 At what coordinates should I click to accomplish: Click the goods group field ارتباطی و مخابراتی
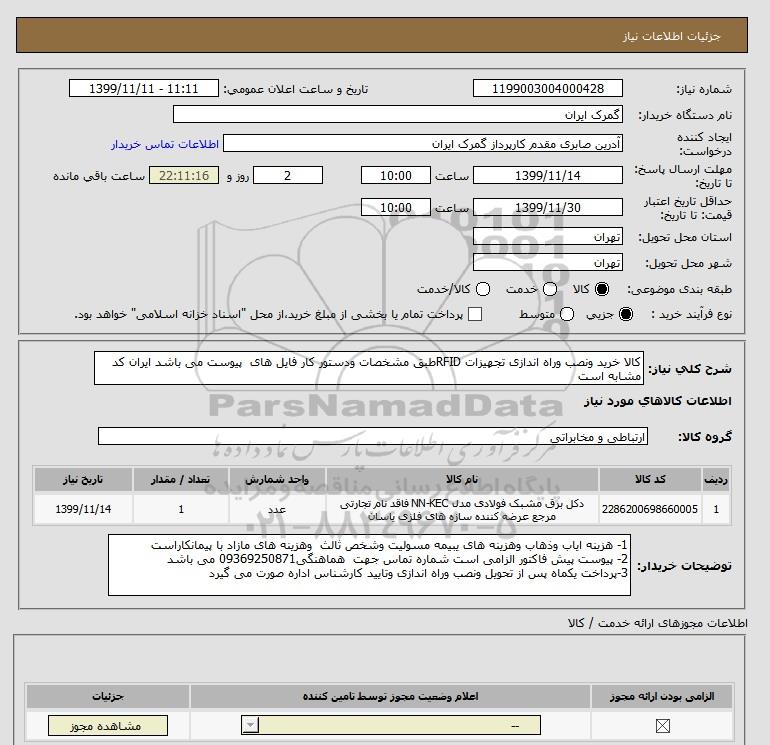click(x=373, y=436)
